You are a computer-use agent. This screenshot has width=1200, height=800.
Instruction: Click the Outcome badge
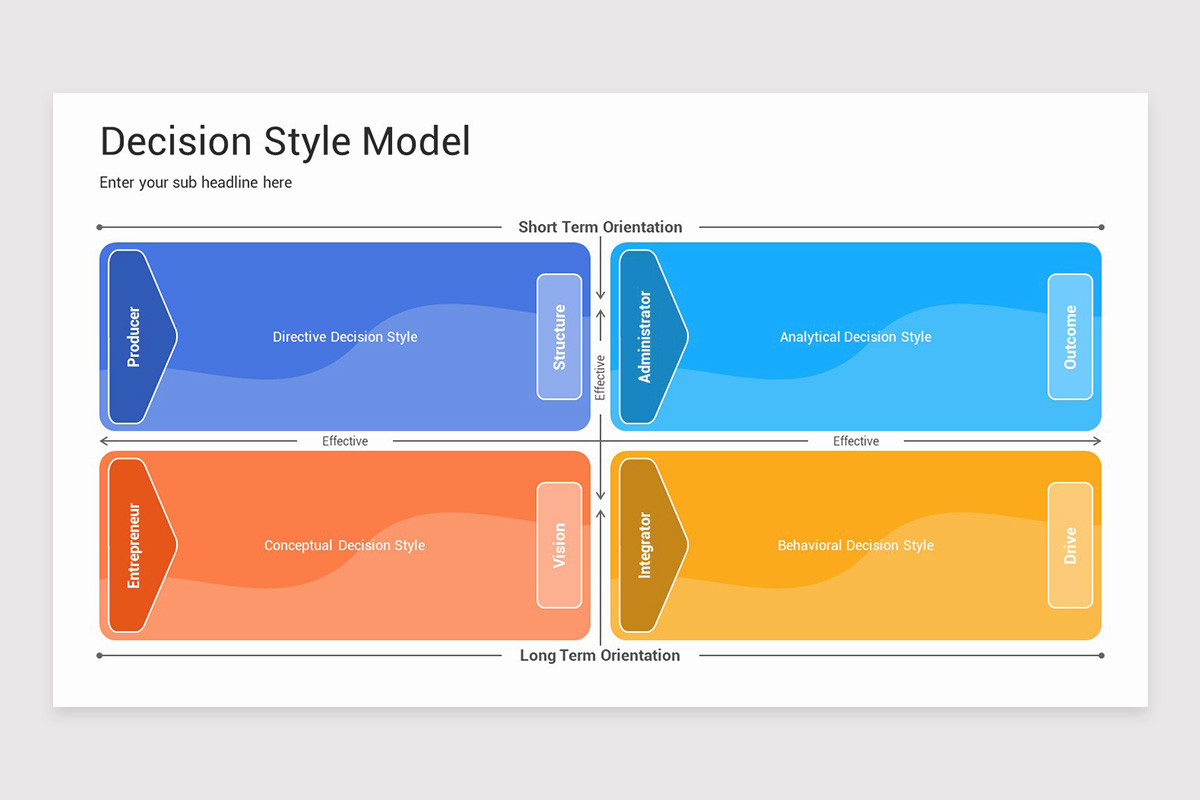coord(1070,336)
